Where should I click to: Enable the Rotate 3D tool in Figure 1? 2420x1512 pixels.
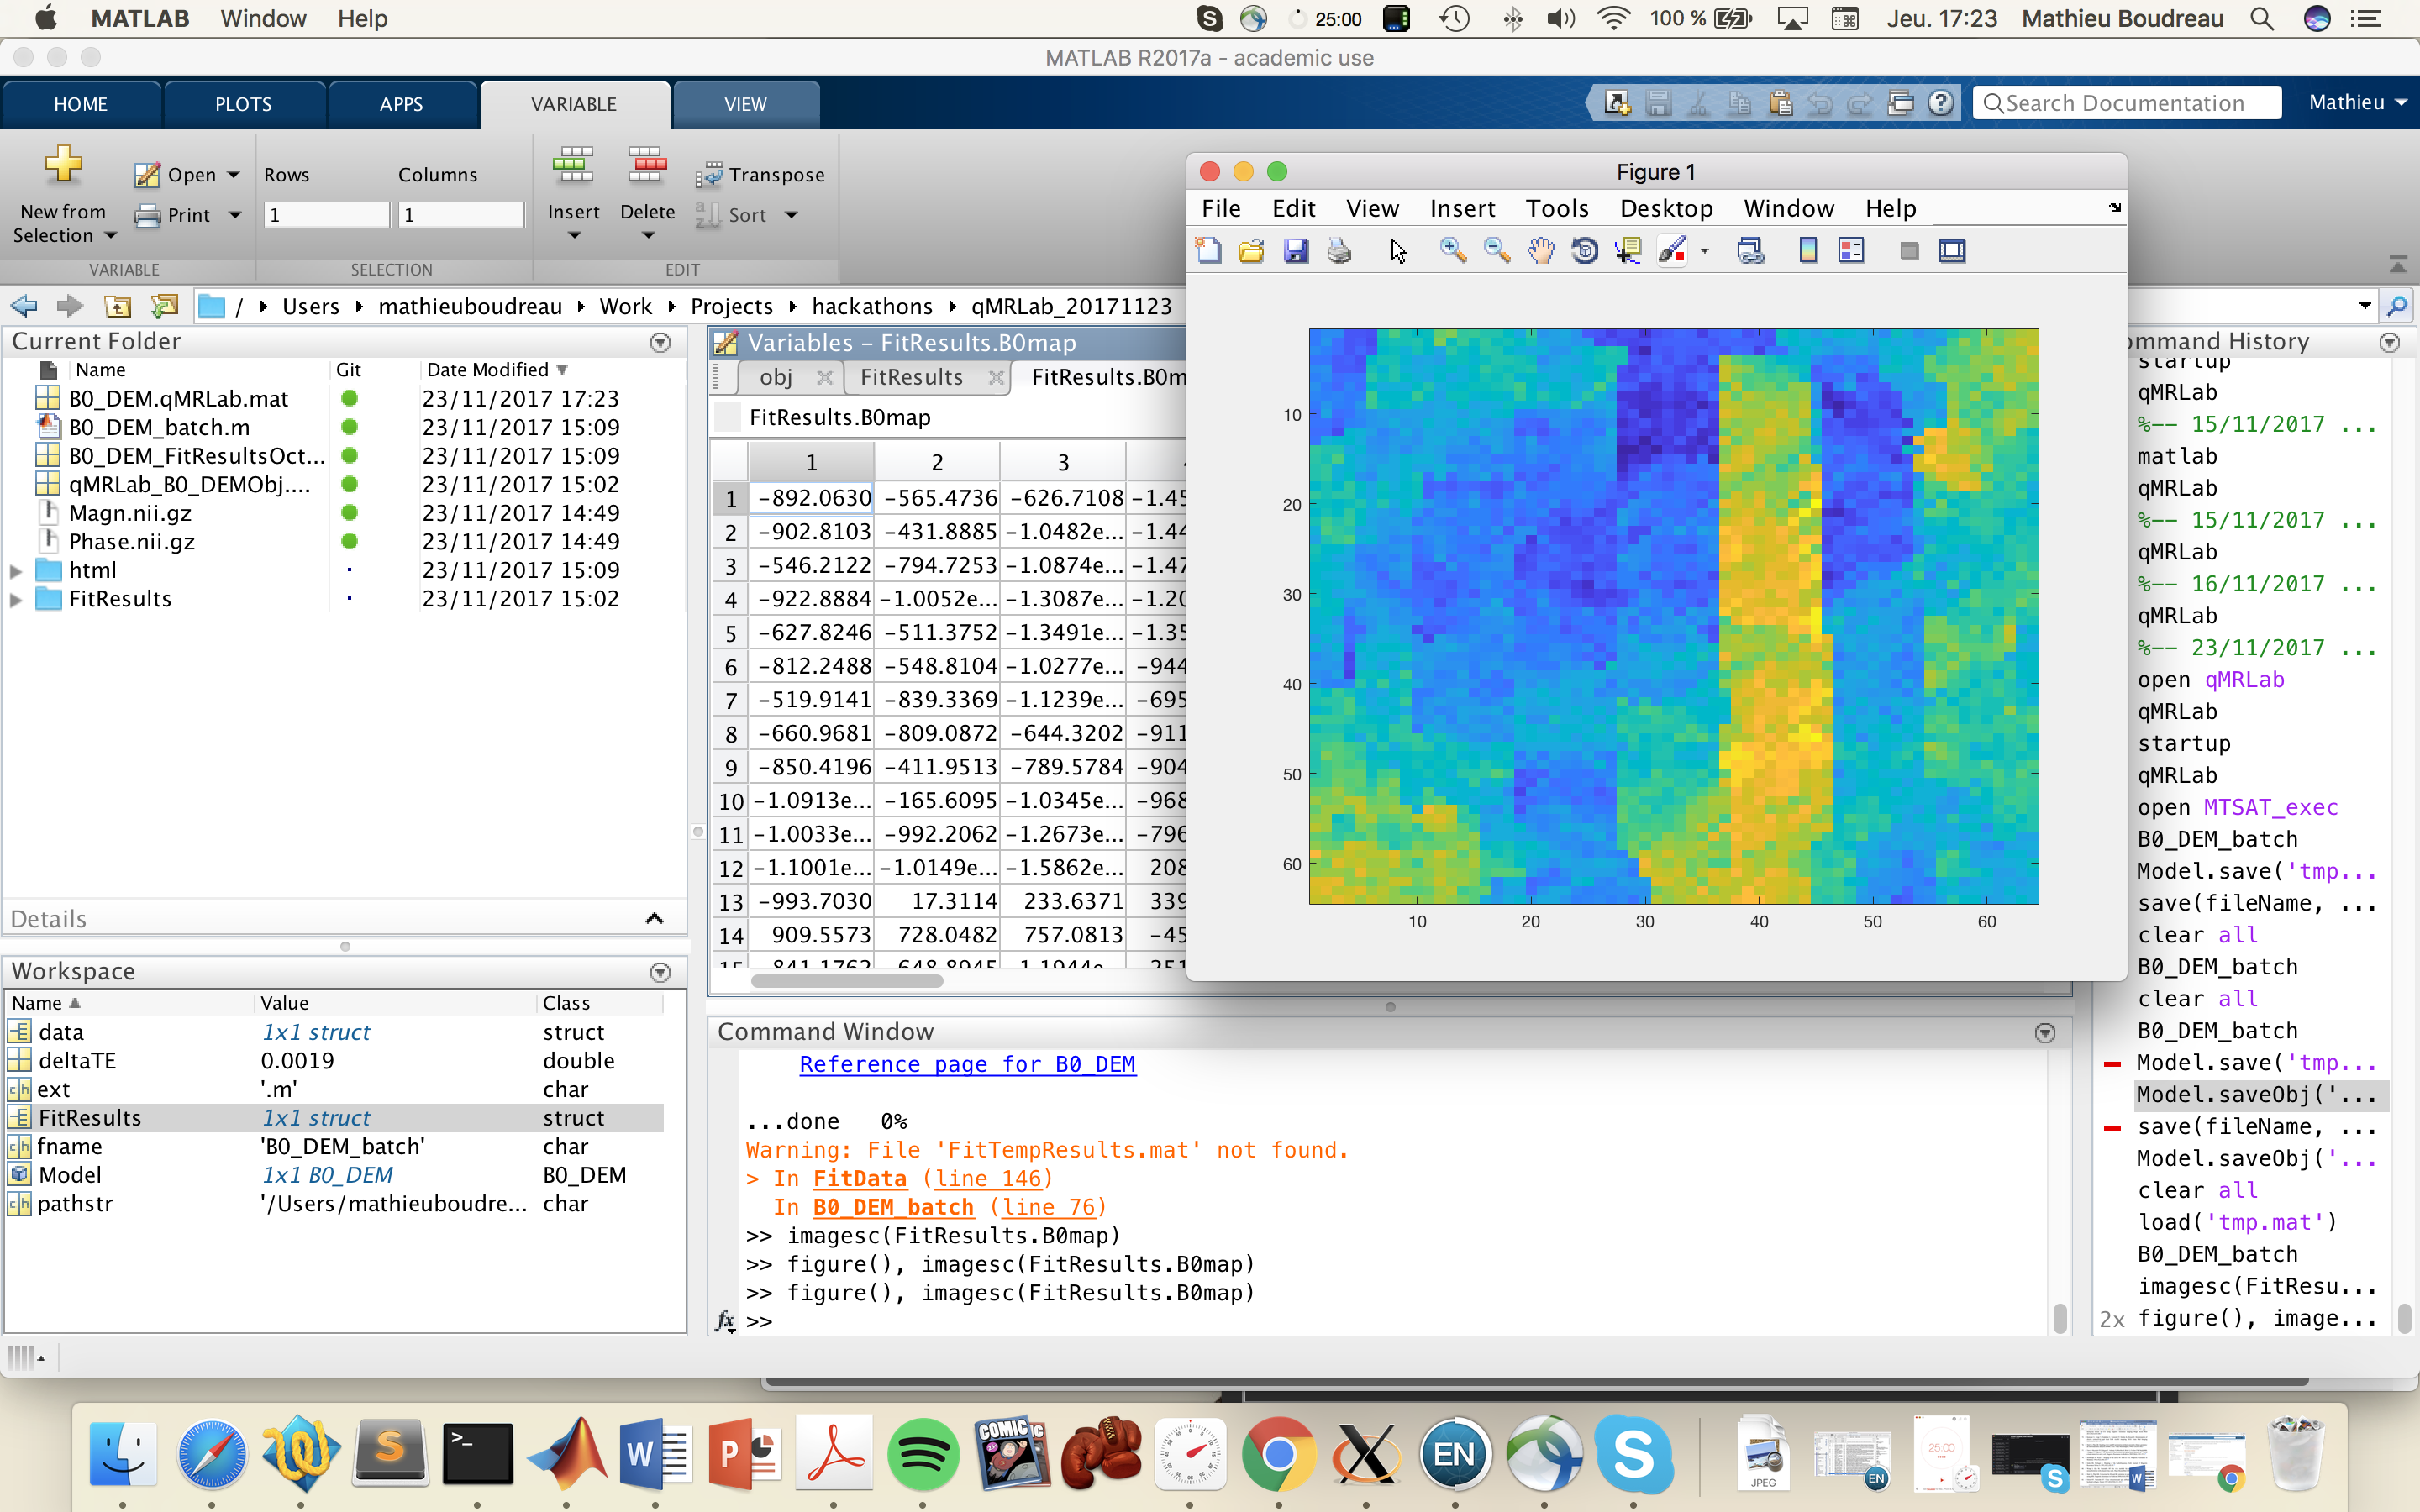(1585, 250)
